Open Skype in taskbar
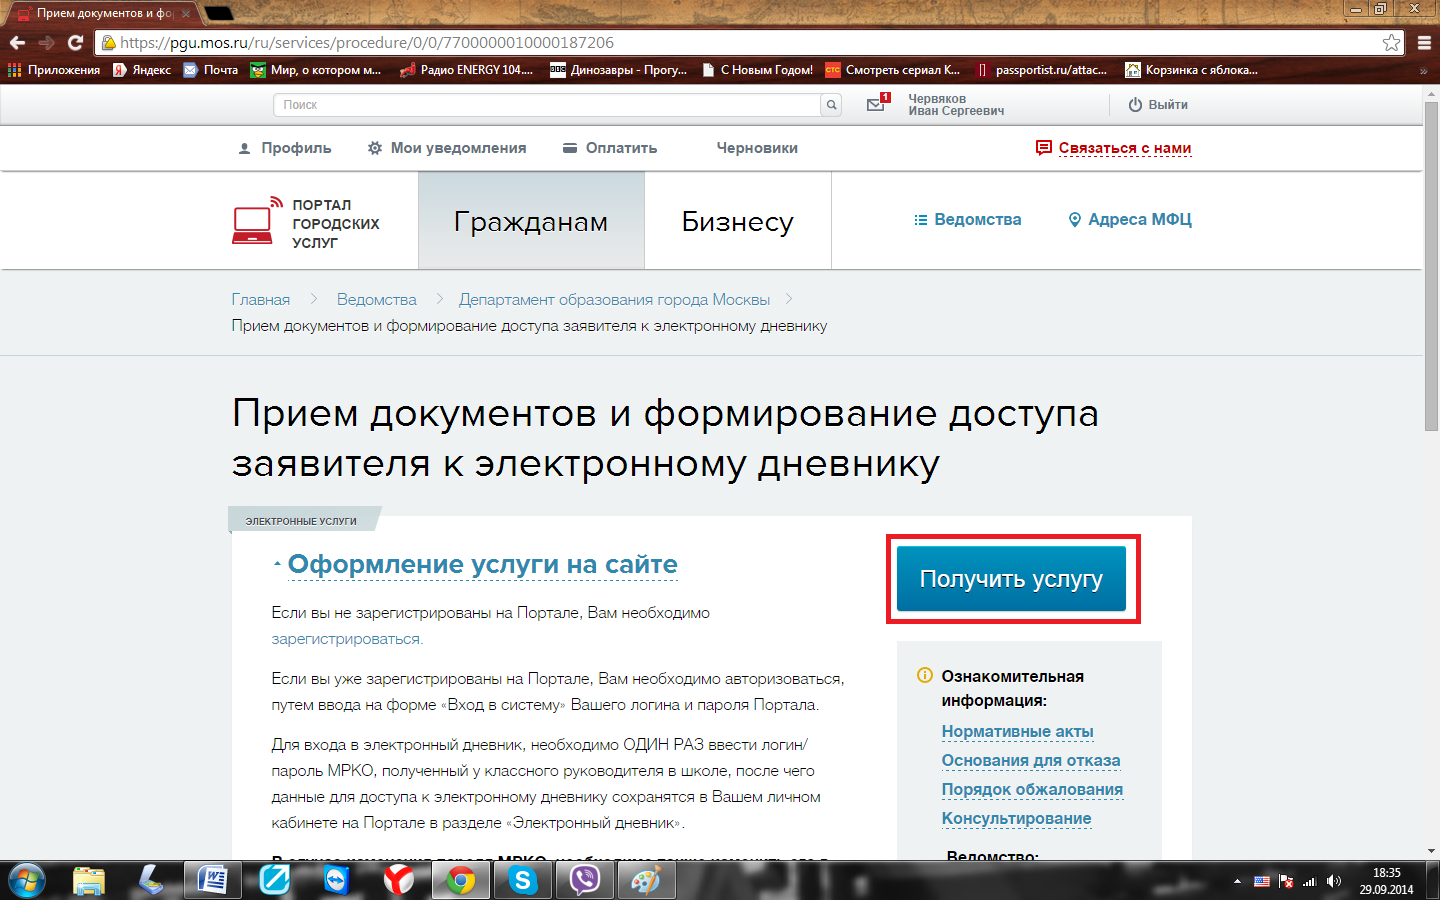Viewport: 1444px width, 916px height. click(x=524, y=882)
